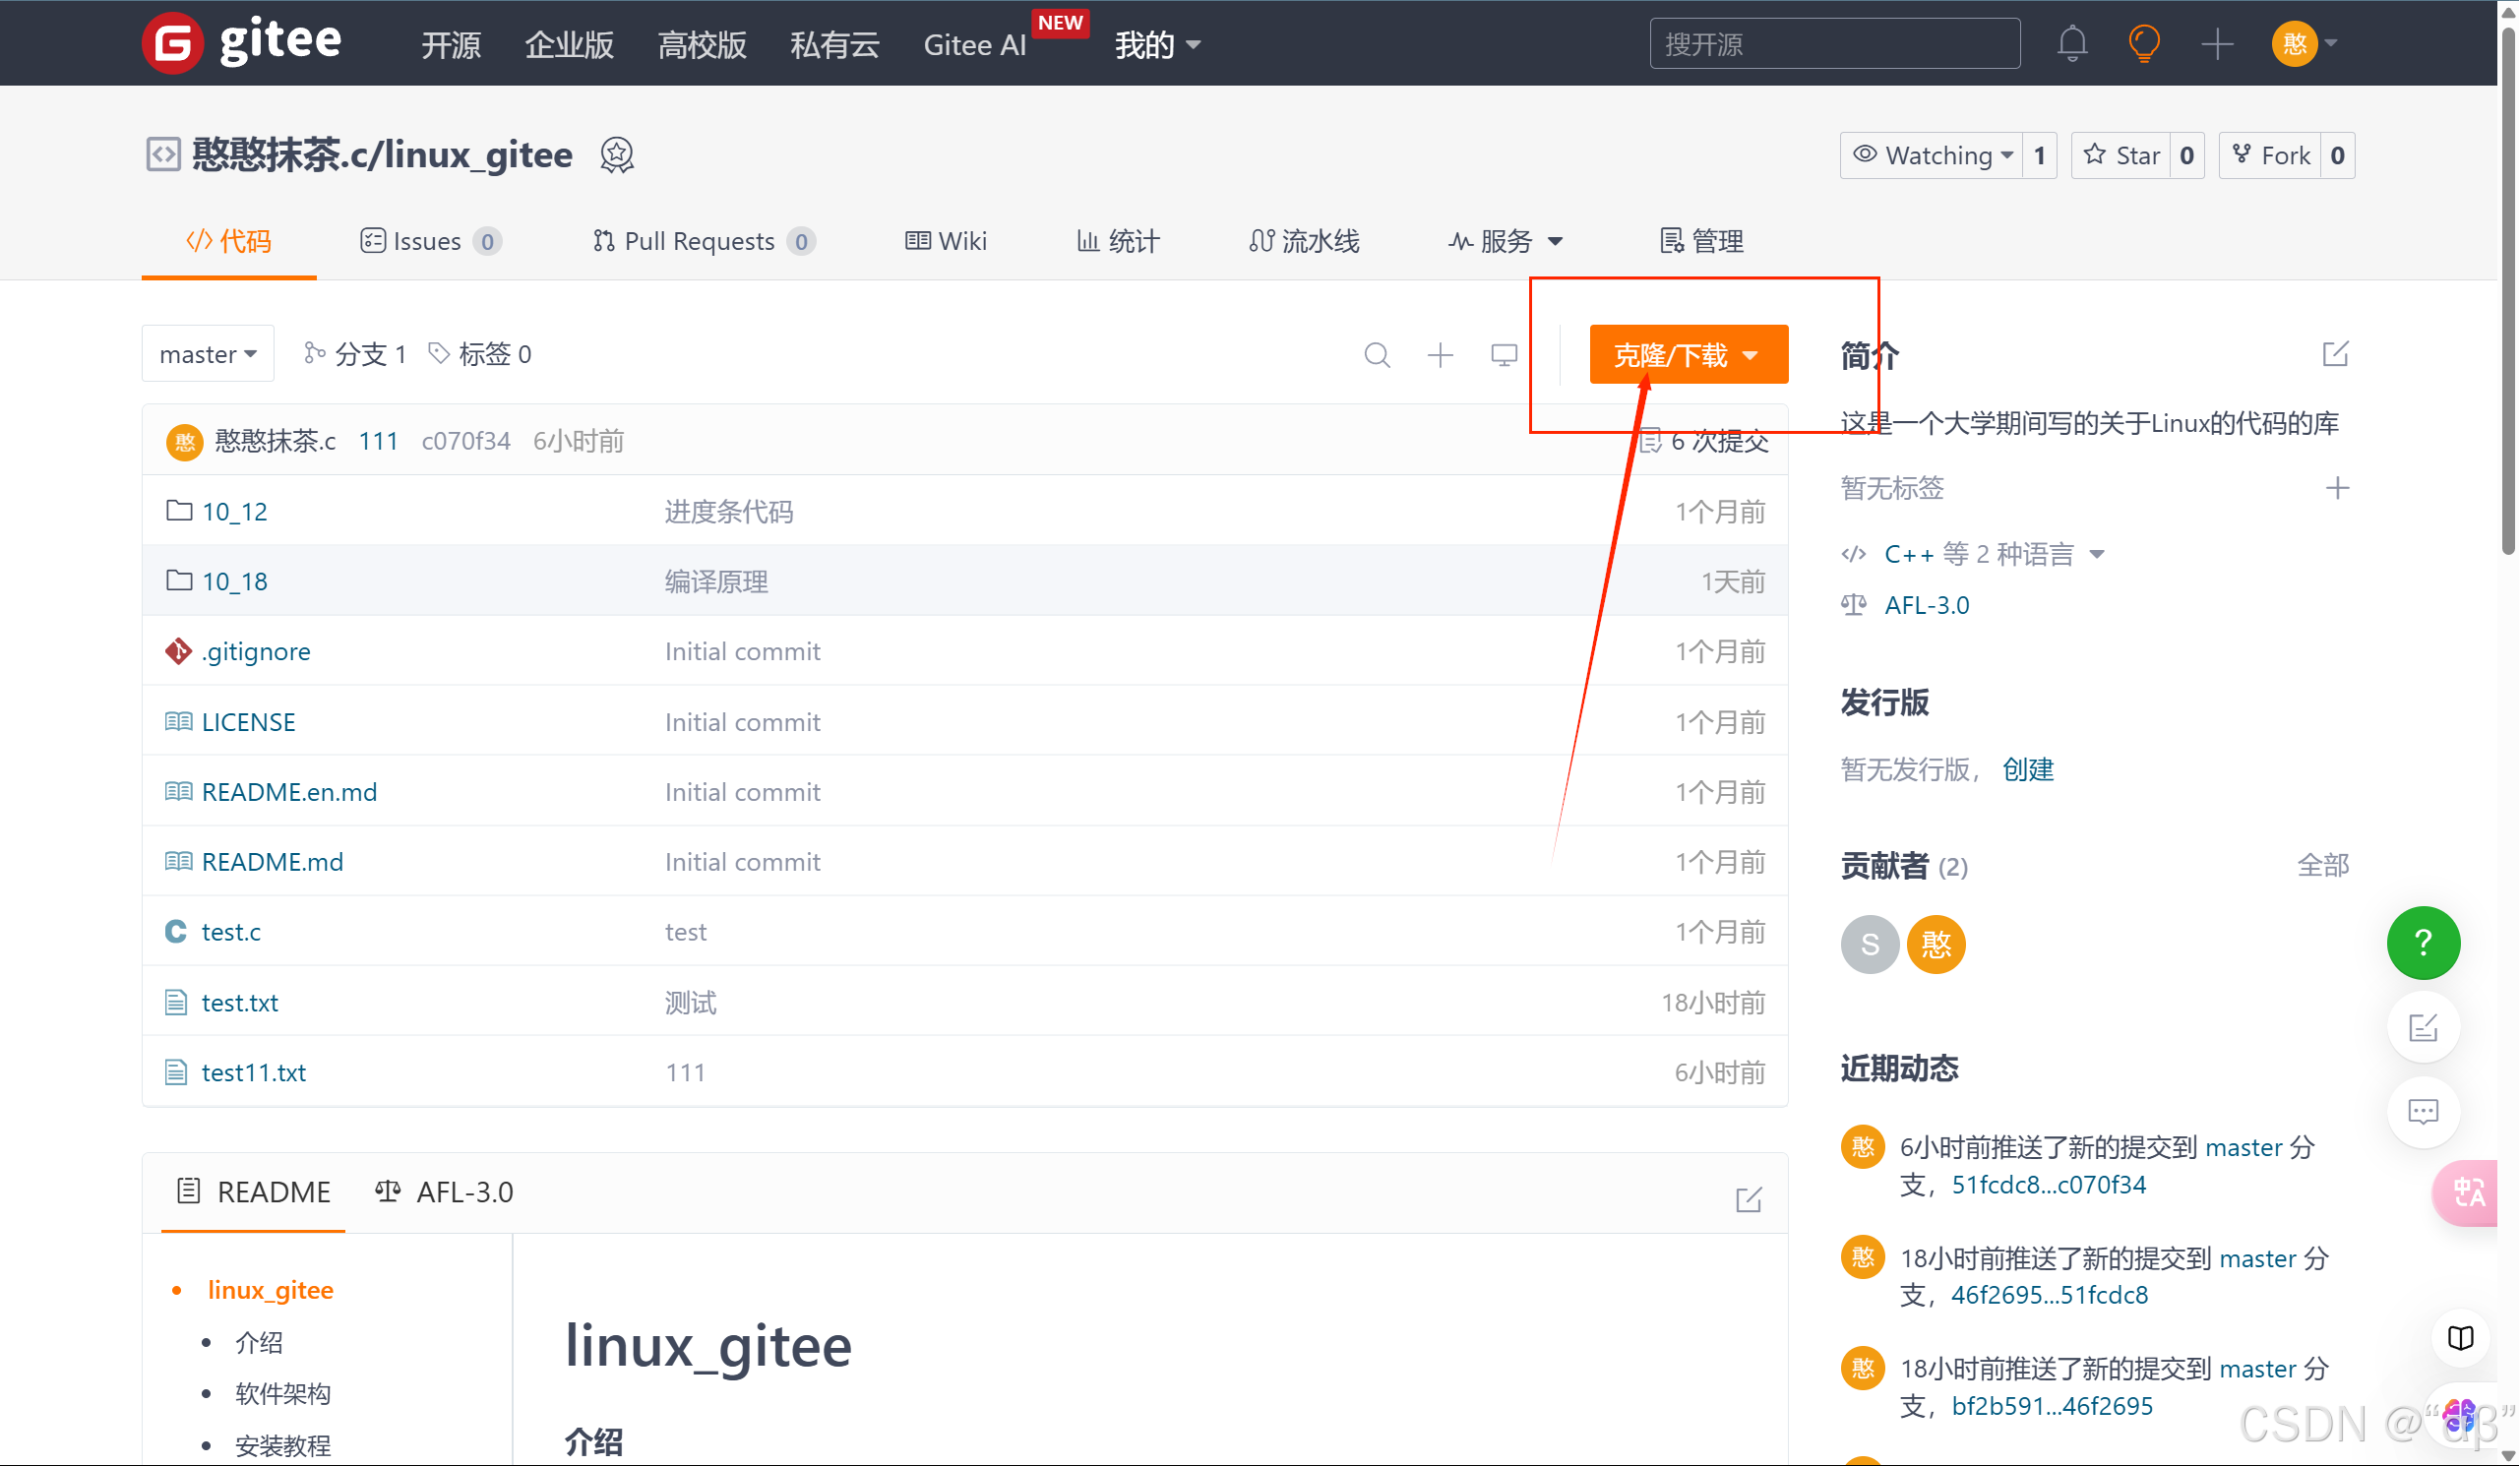Open README.md file
2520x1466 pixels.
pyautogui.click(x=272, y=862)
